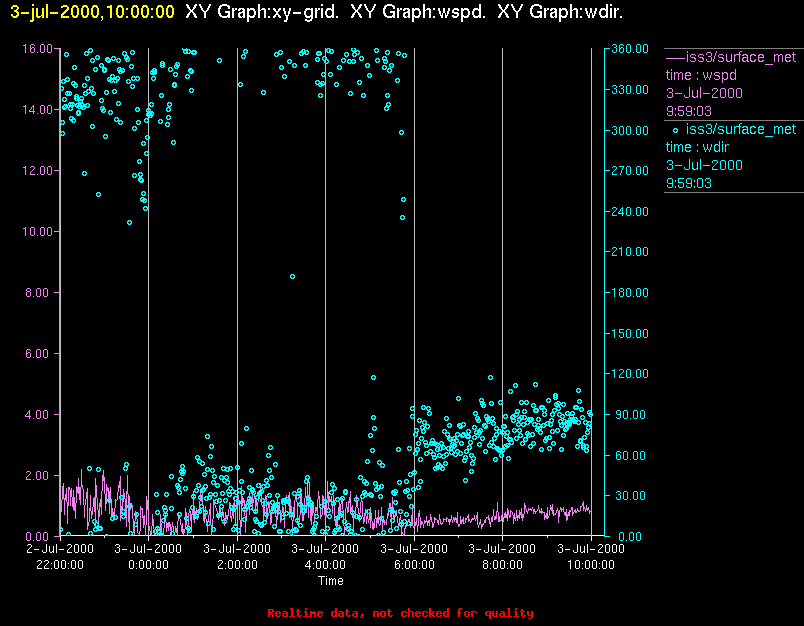Click the yellow timestamp 3-jul-2000,10:00:00
The image size is (804, 626).
tap(92, 12)
